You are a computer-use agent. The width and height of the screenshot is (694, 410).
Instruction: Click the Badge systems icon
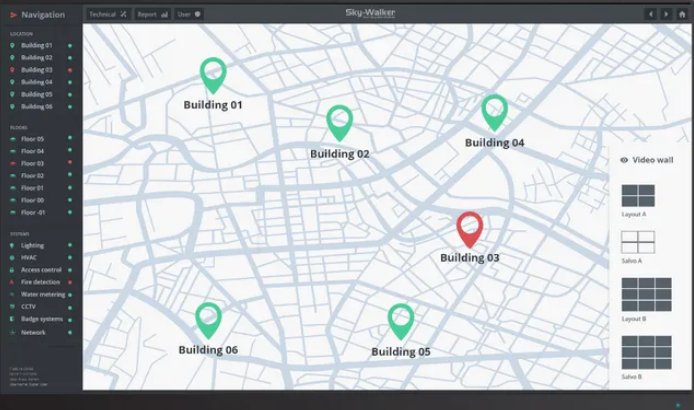coord(12,319)
